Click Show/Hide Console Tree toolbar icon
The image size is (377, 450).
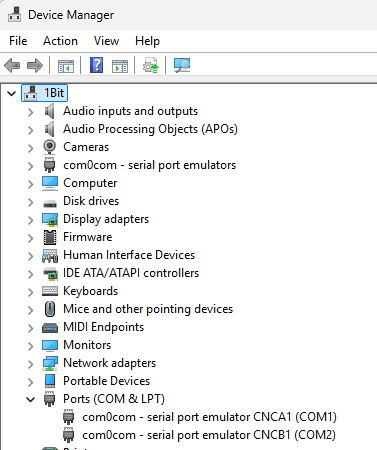click(x=66, y=66)
